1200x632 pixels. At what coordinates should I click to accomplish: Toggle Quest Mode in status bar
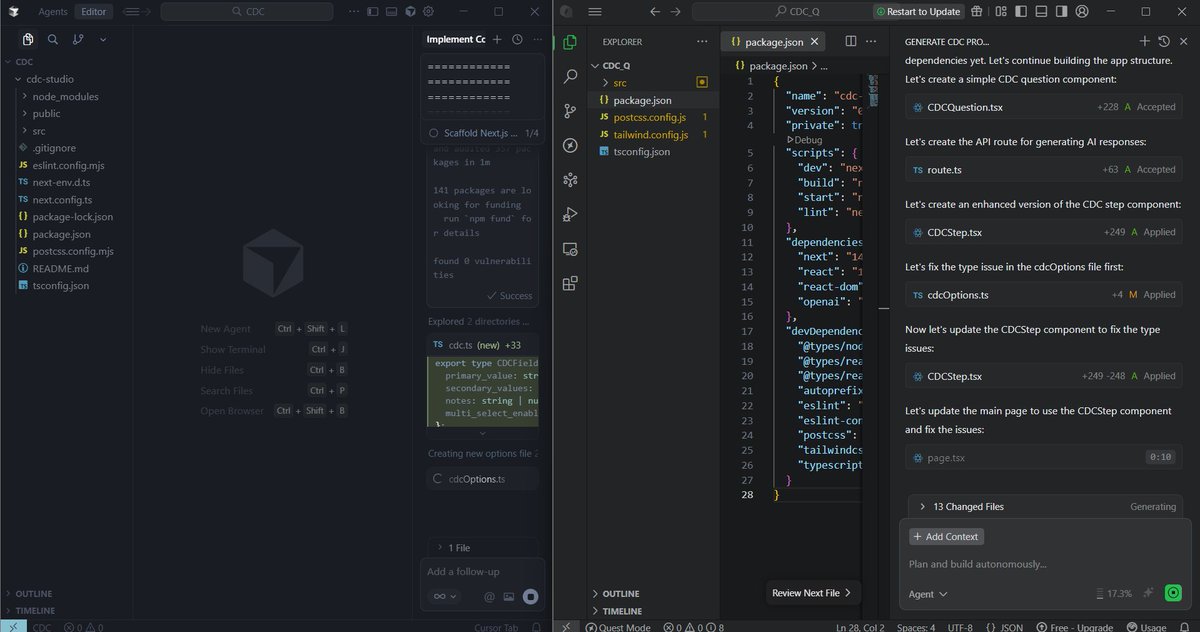point(618,627)
